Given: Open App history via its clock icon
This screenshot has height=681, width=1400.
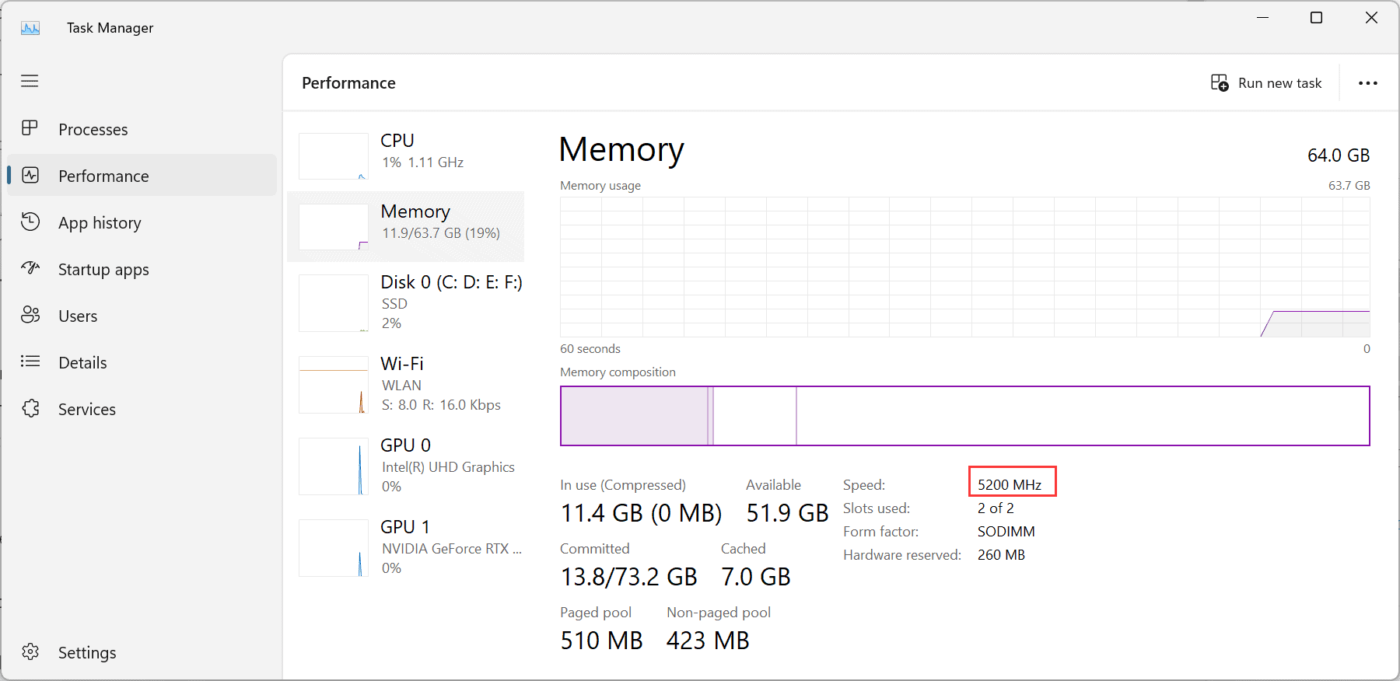Looking at the screenshot, I should point(30,222).
